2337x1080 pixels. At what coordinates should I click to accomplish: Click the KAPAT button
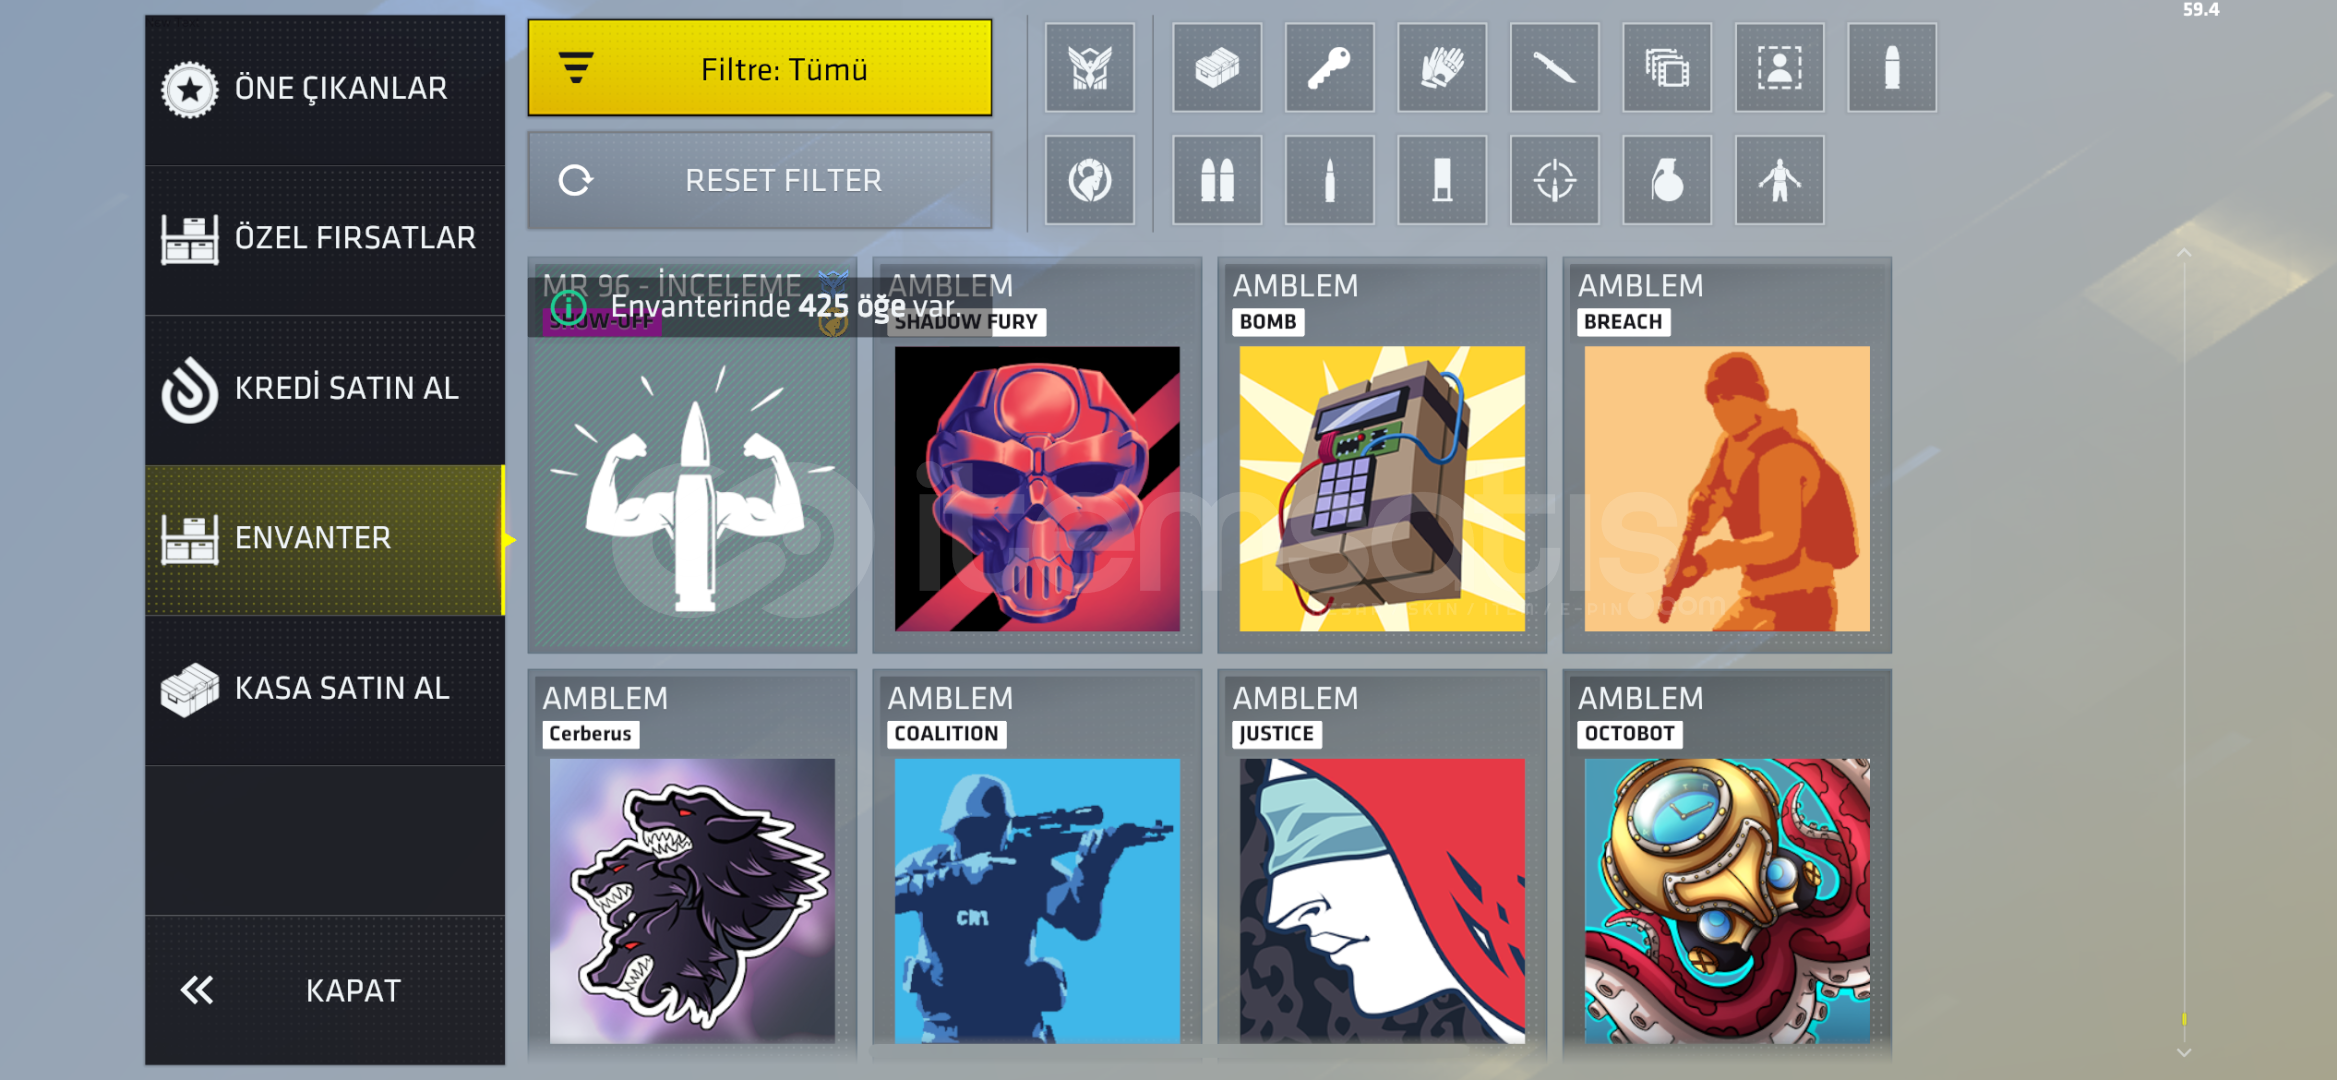pyautogui.click(x=325, y=991)
